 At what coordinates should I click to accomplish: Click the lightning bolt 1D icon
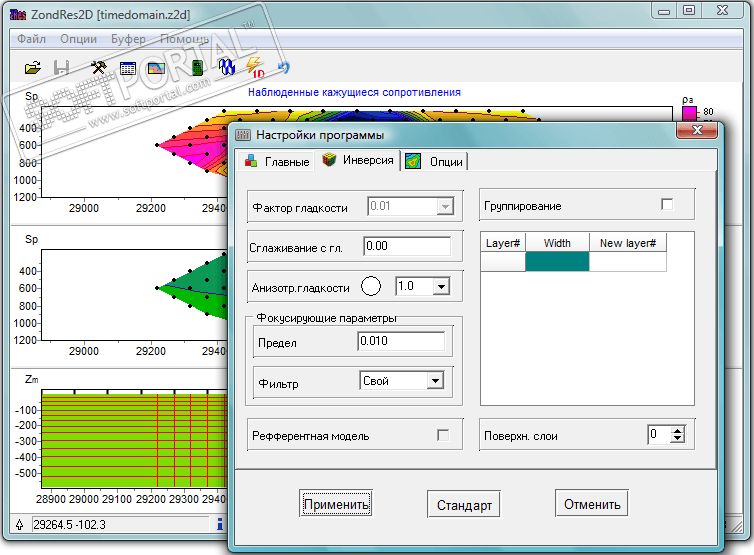[255, 69]
